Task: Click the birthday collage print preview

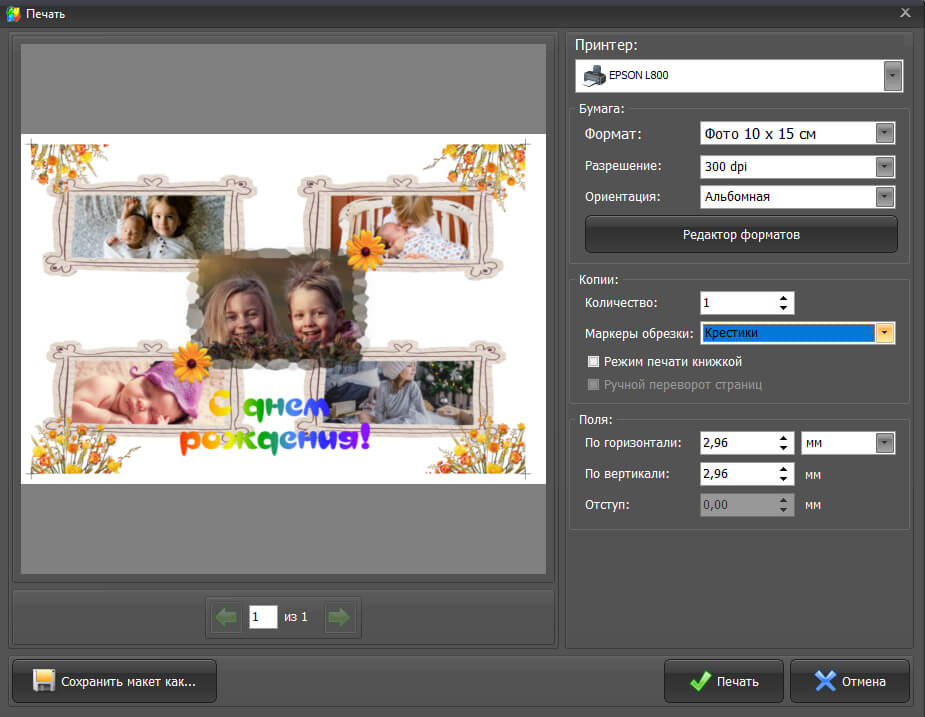Action: [x=283, y=309]
